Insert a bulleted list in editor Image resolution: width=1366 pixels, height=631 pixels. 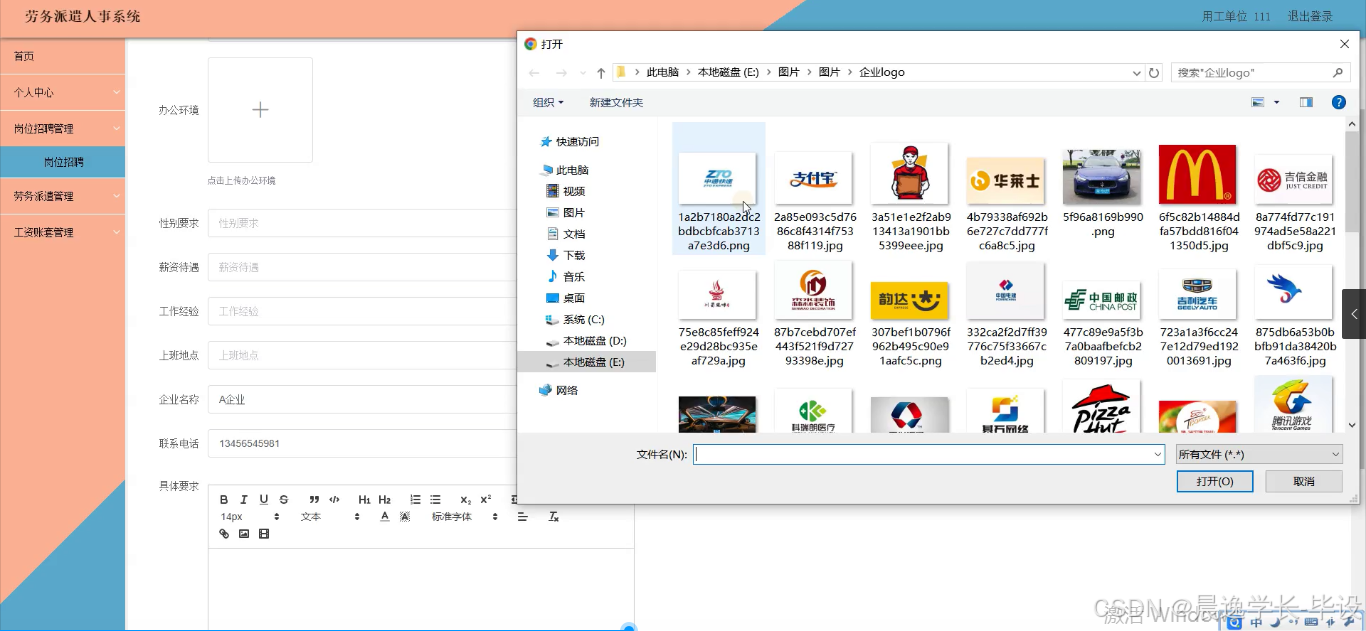click(435, 500)
